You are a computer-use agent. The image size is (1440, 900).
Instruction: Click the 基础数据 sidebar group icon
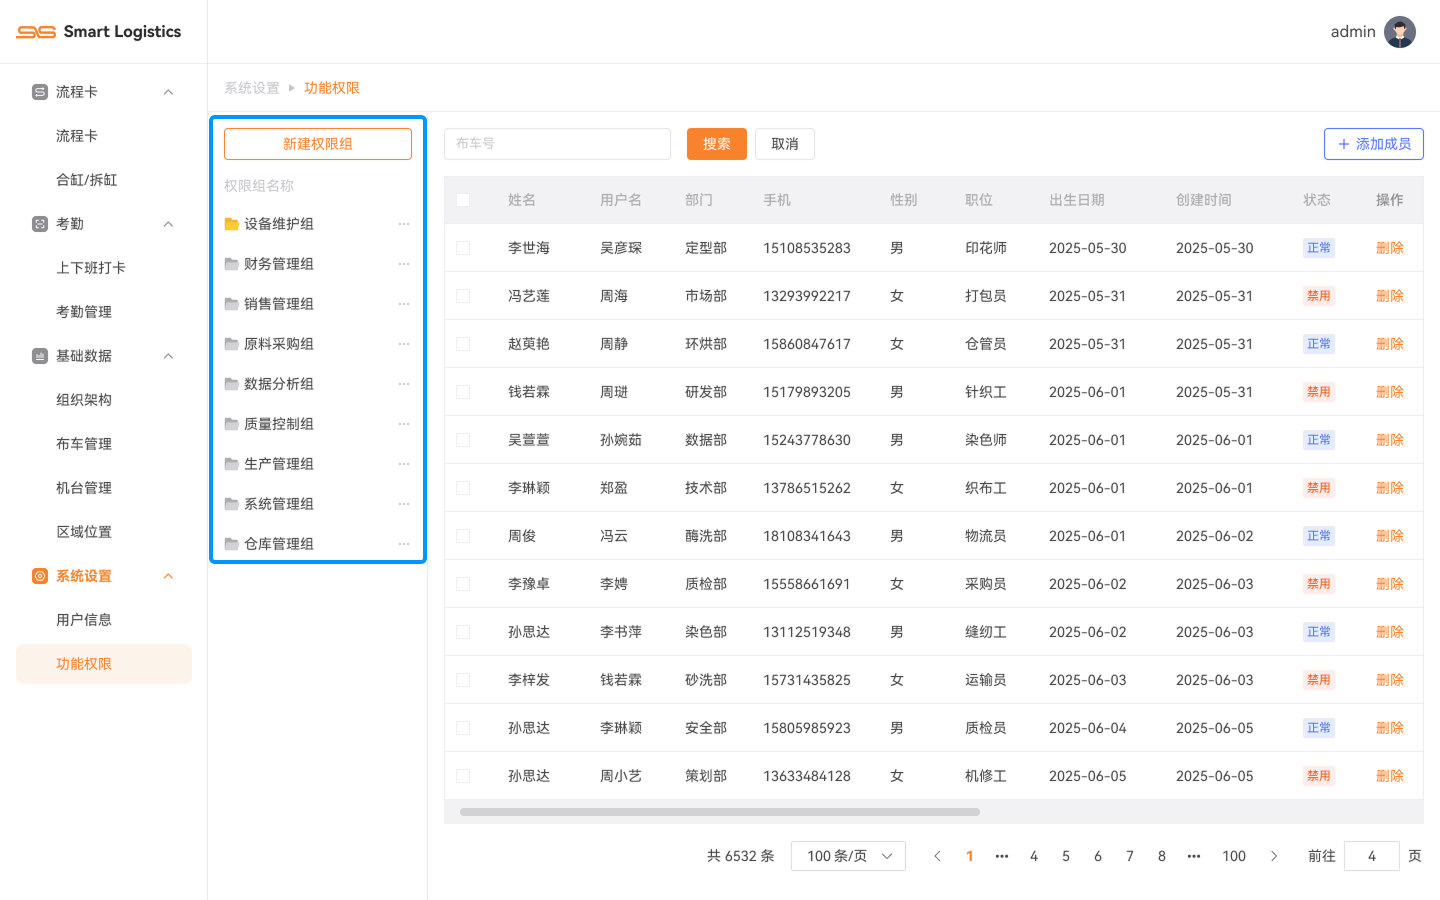40,356
